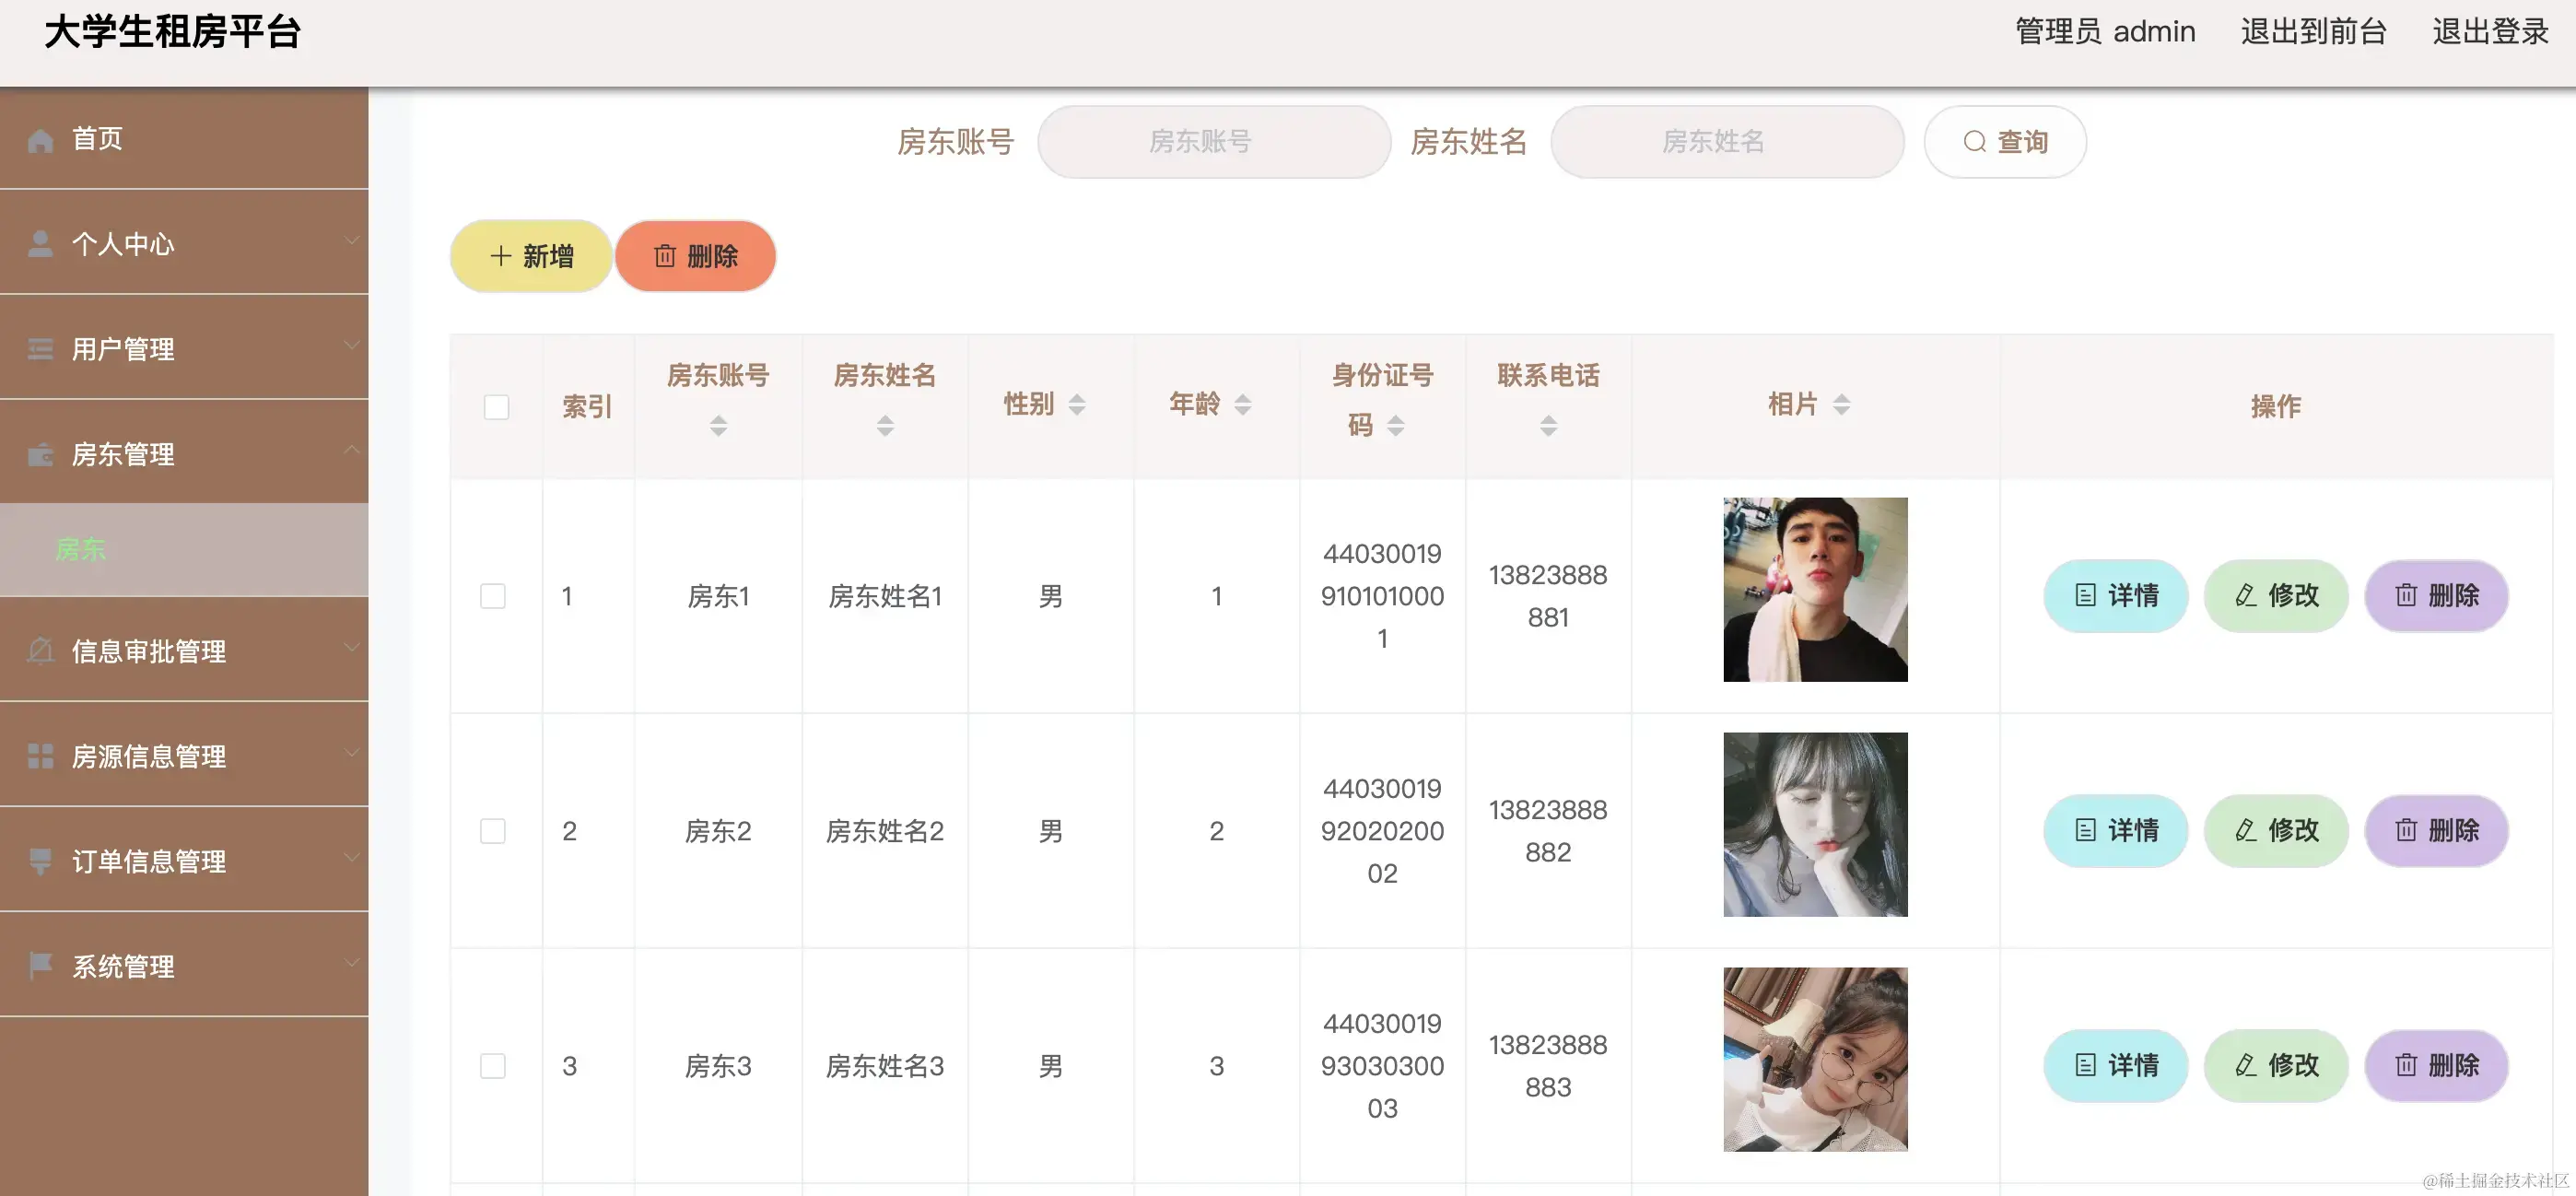This screenshot has height=1196, width=2576.
Task: Check the checkbox for row 房东1
Action: click(494, 596)
